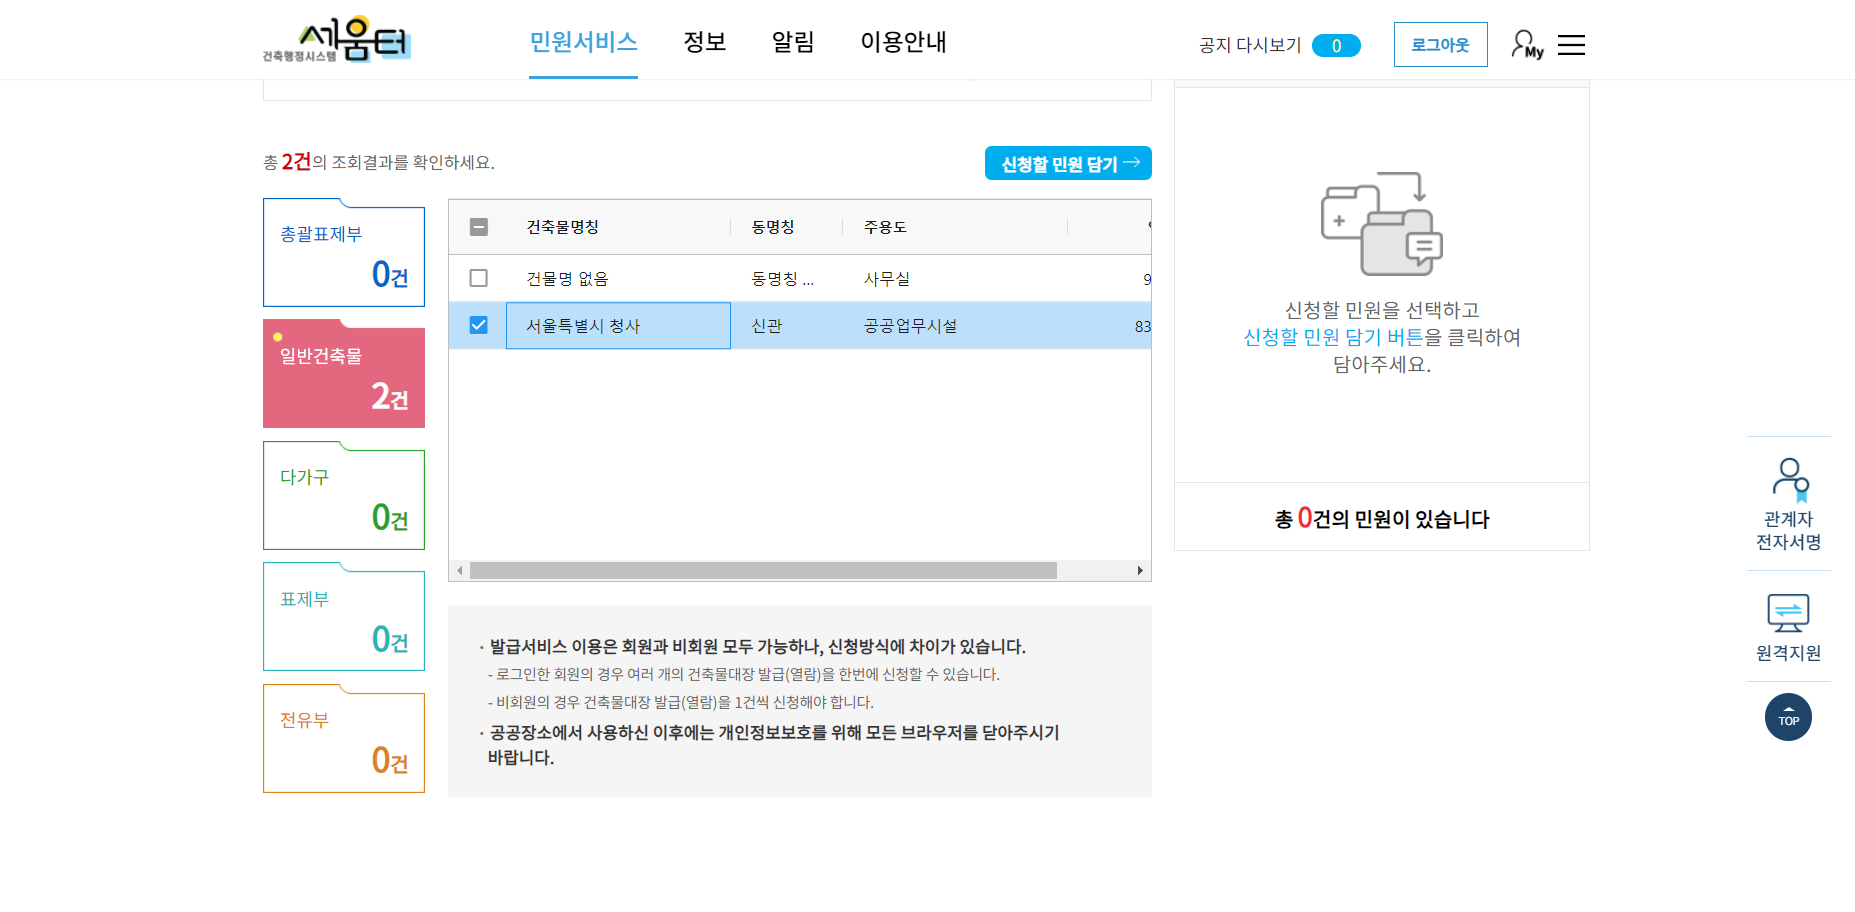This screenshot has height=912, width=1855.
Task: Click the notice counter badge showing 0
Action: tap(1336, 45)
